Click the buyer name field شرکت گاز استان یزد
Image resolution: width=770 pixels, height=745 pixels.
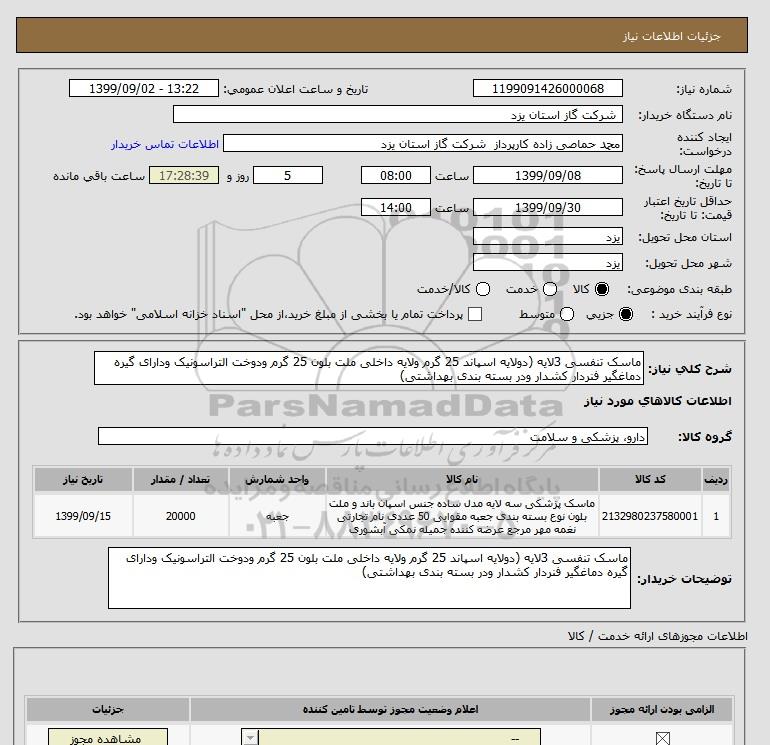tap(398, 114)
